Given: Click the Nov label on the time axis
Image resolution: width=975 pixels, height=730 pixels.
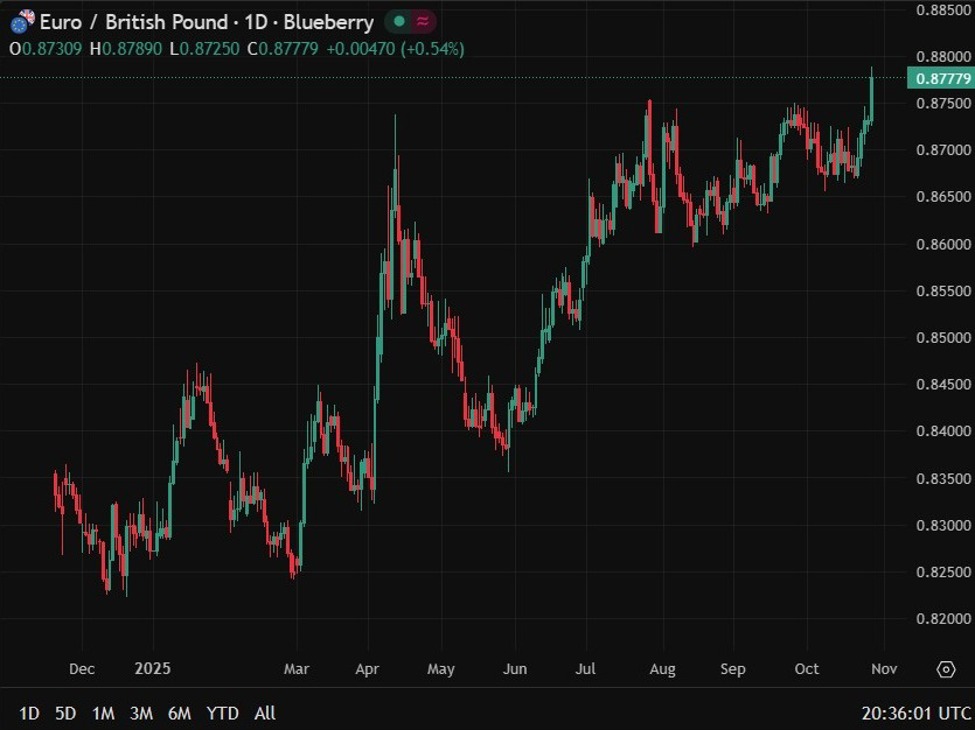Looking at the screenshot, I should point(883,669).
